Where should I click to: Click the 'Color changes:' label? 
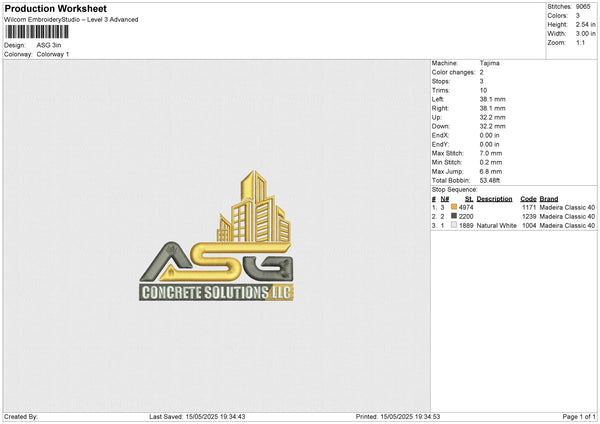click(x=453, y=72)
